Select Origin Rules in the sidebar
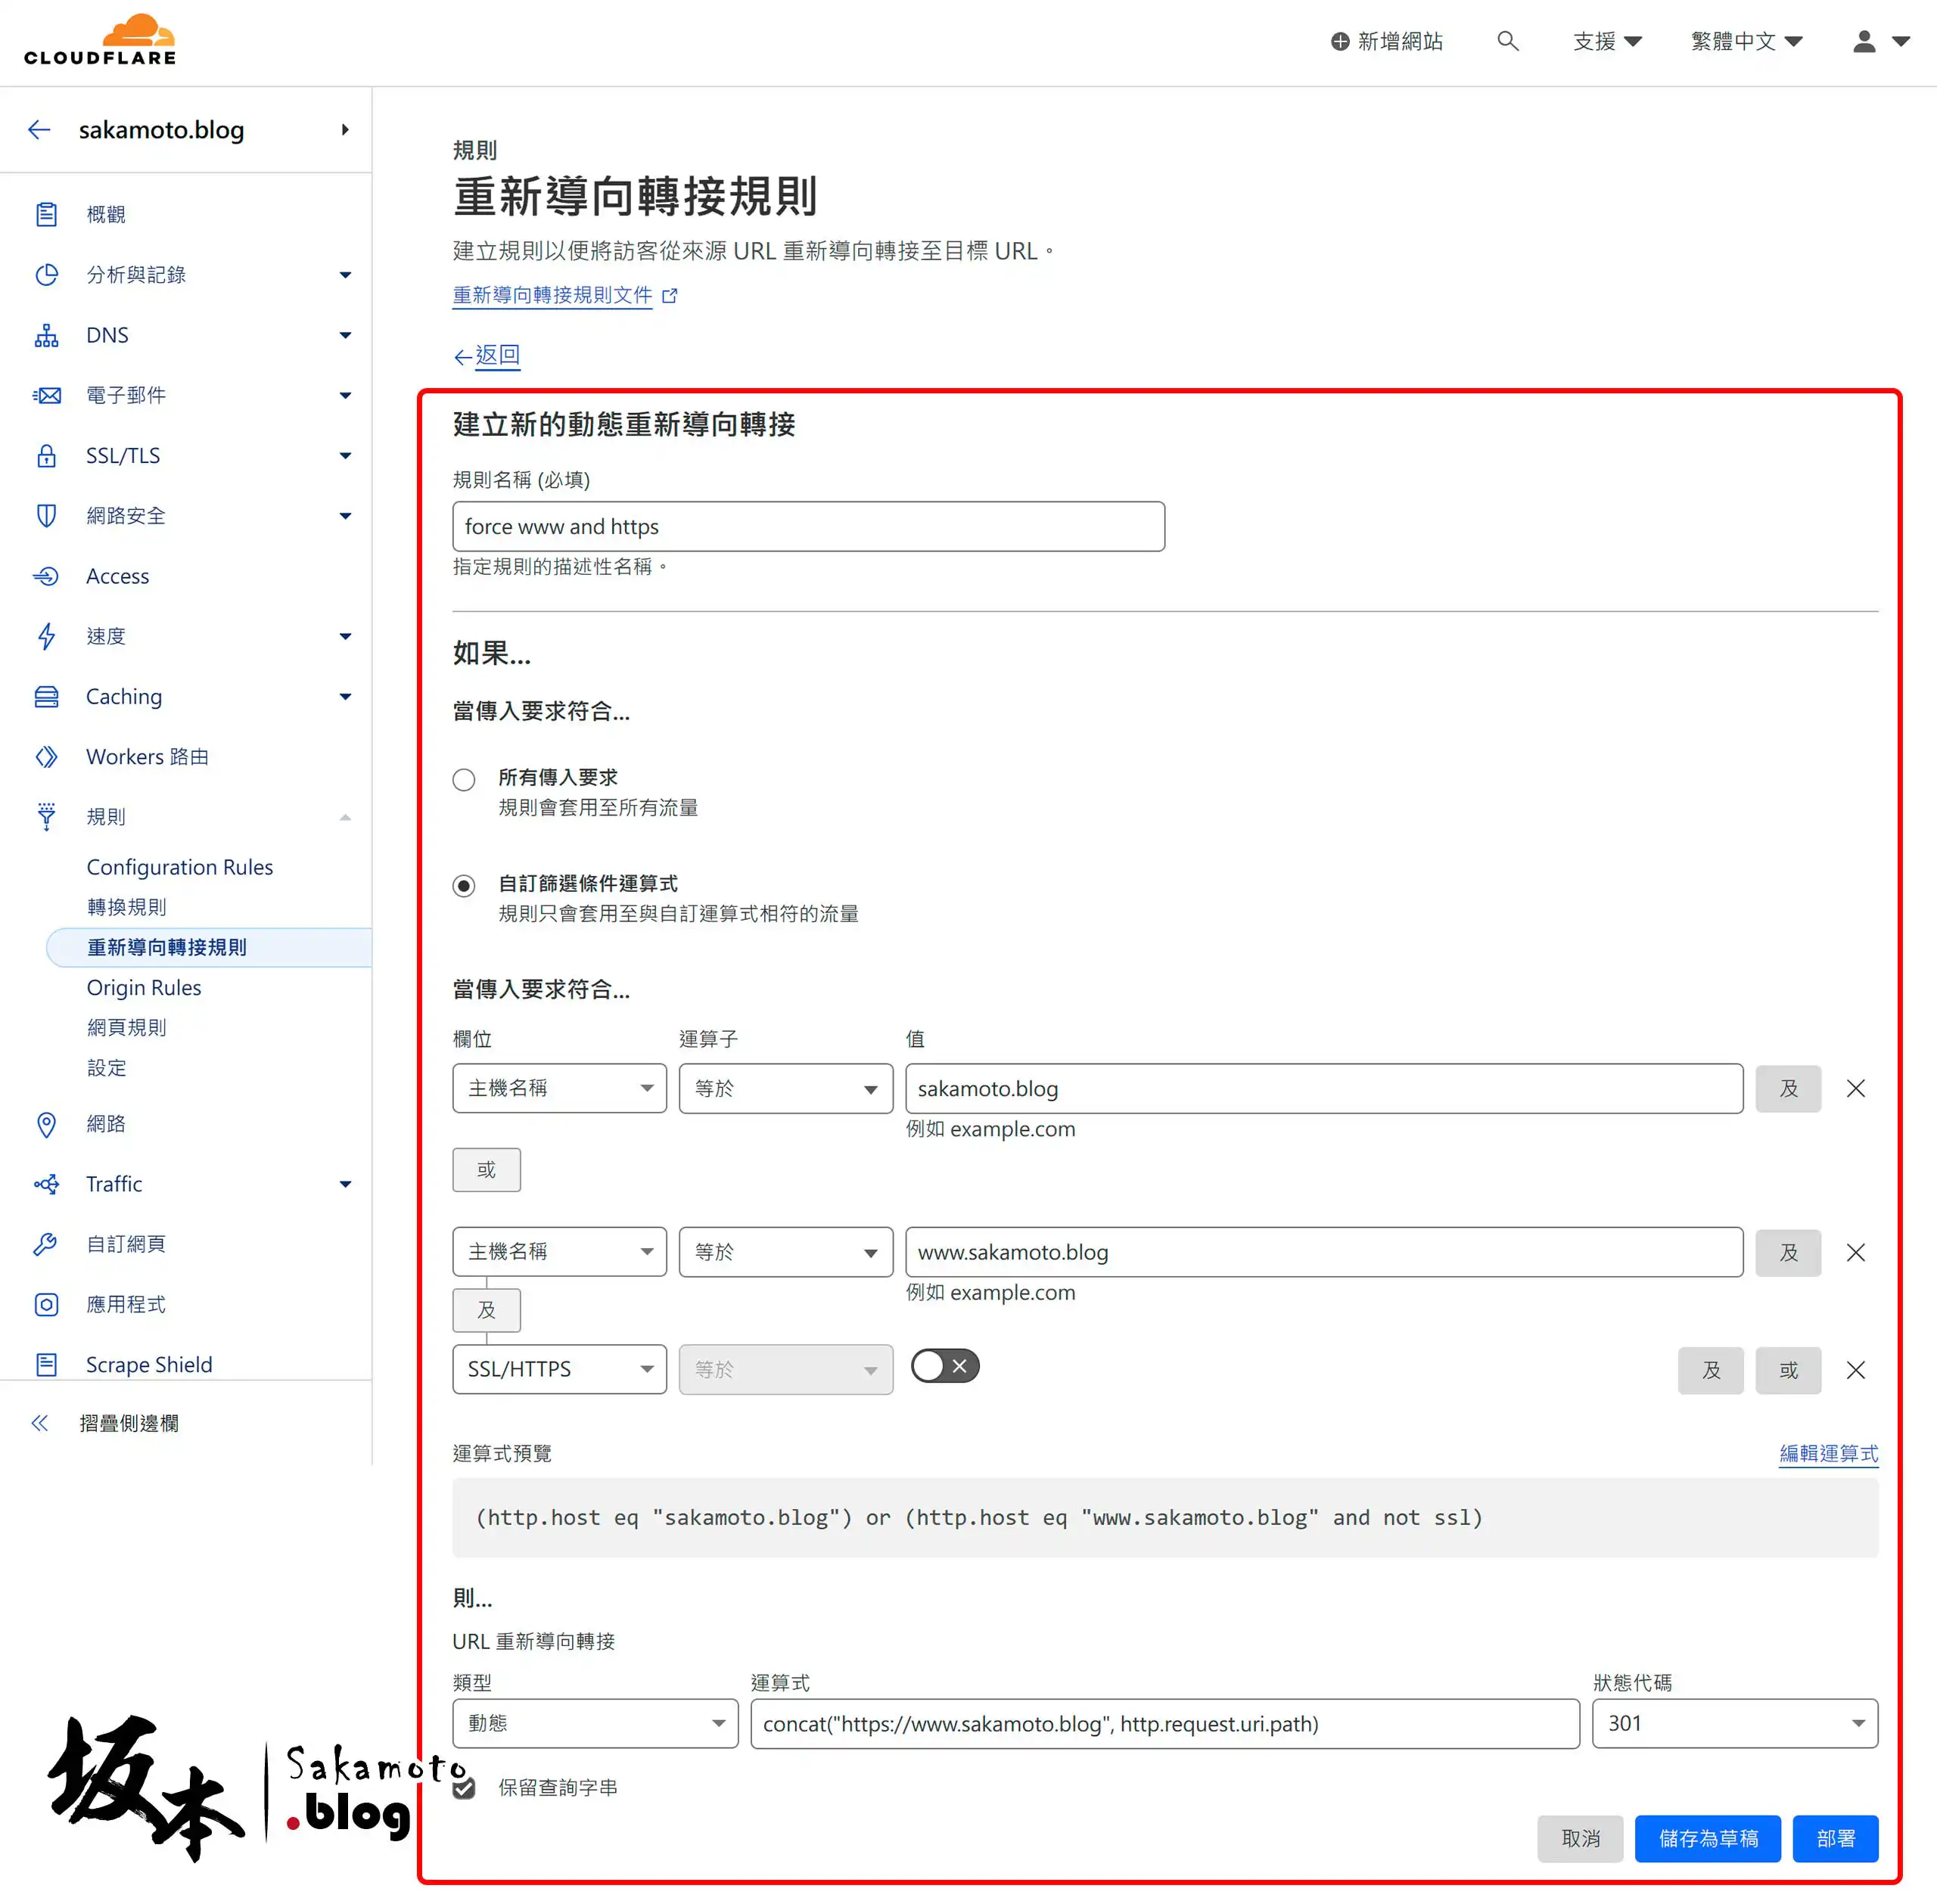Screen dimensions: 1937x1904 144,987
